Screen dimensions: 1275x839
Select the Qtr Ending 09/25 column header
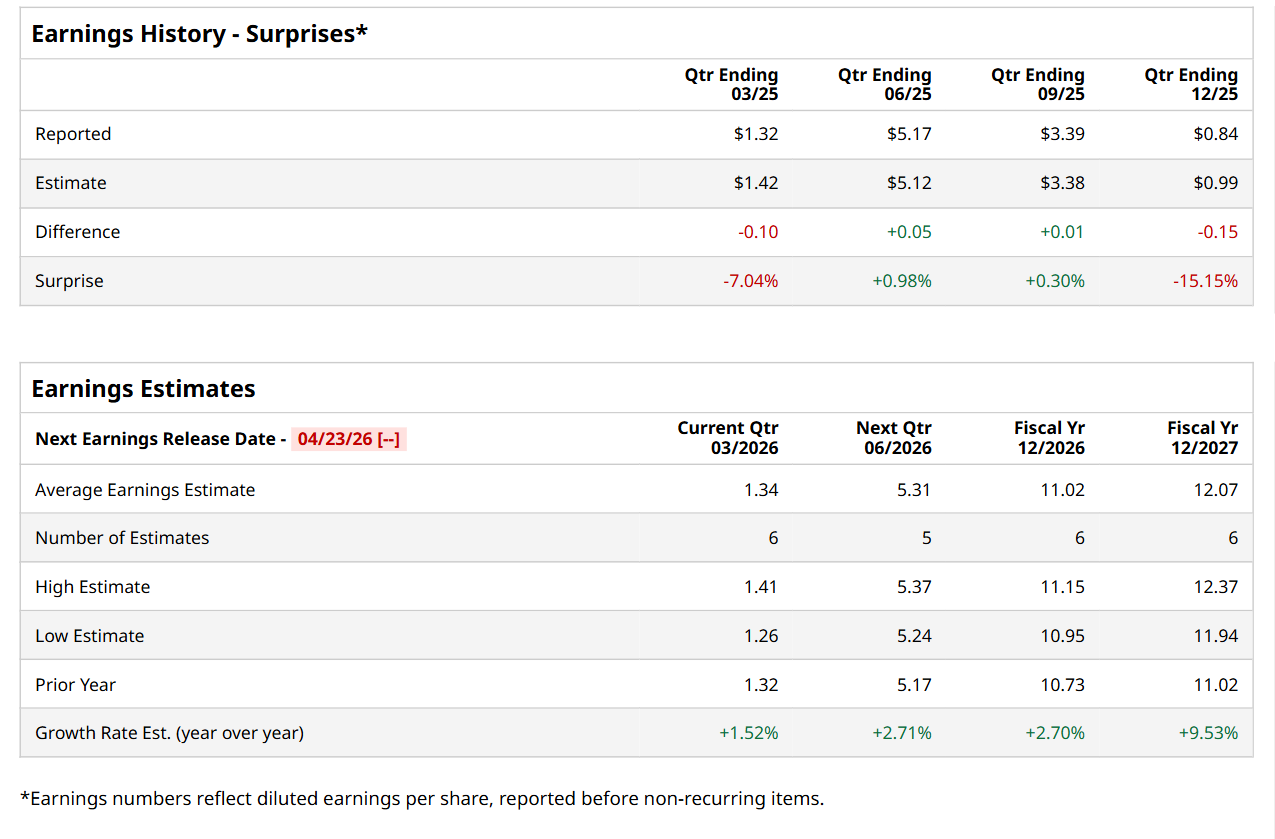tap(1037, 85)
